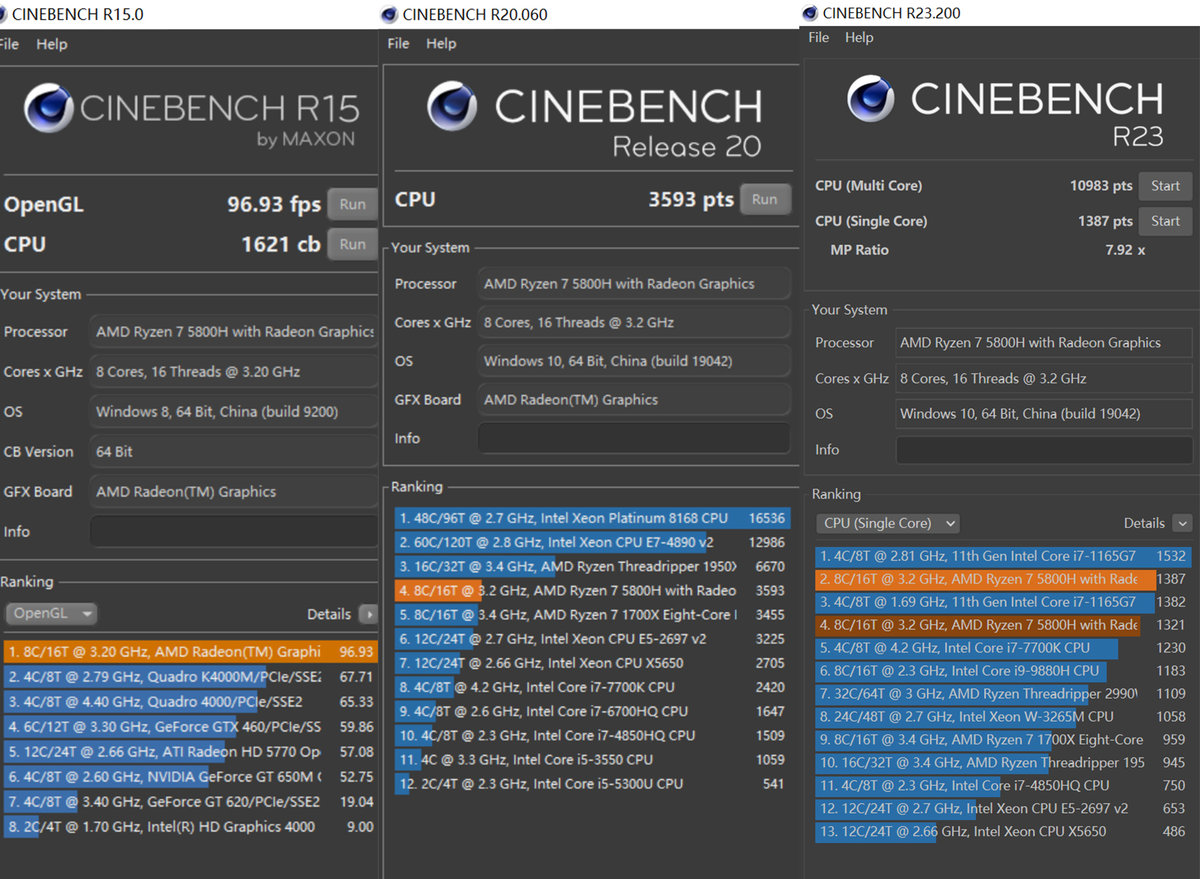1200x879 pixels.
Task: Click the Cinebench R23 sphere logo
Action: click(x=870, y=98)
